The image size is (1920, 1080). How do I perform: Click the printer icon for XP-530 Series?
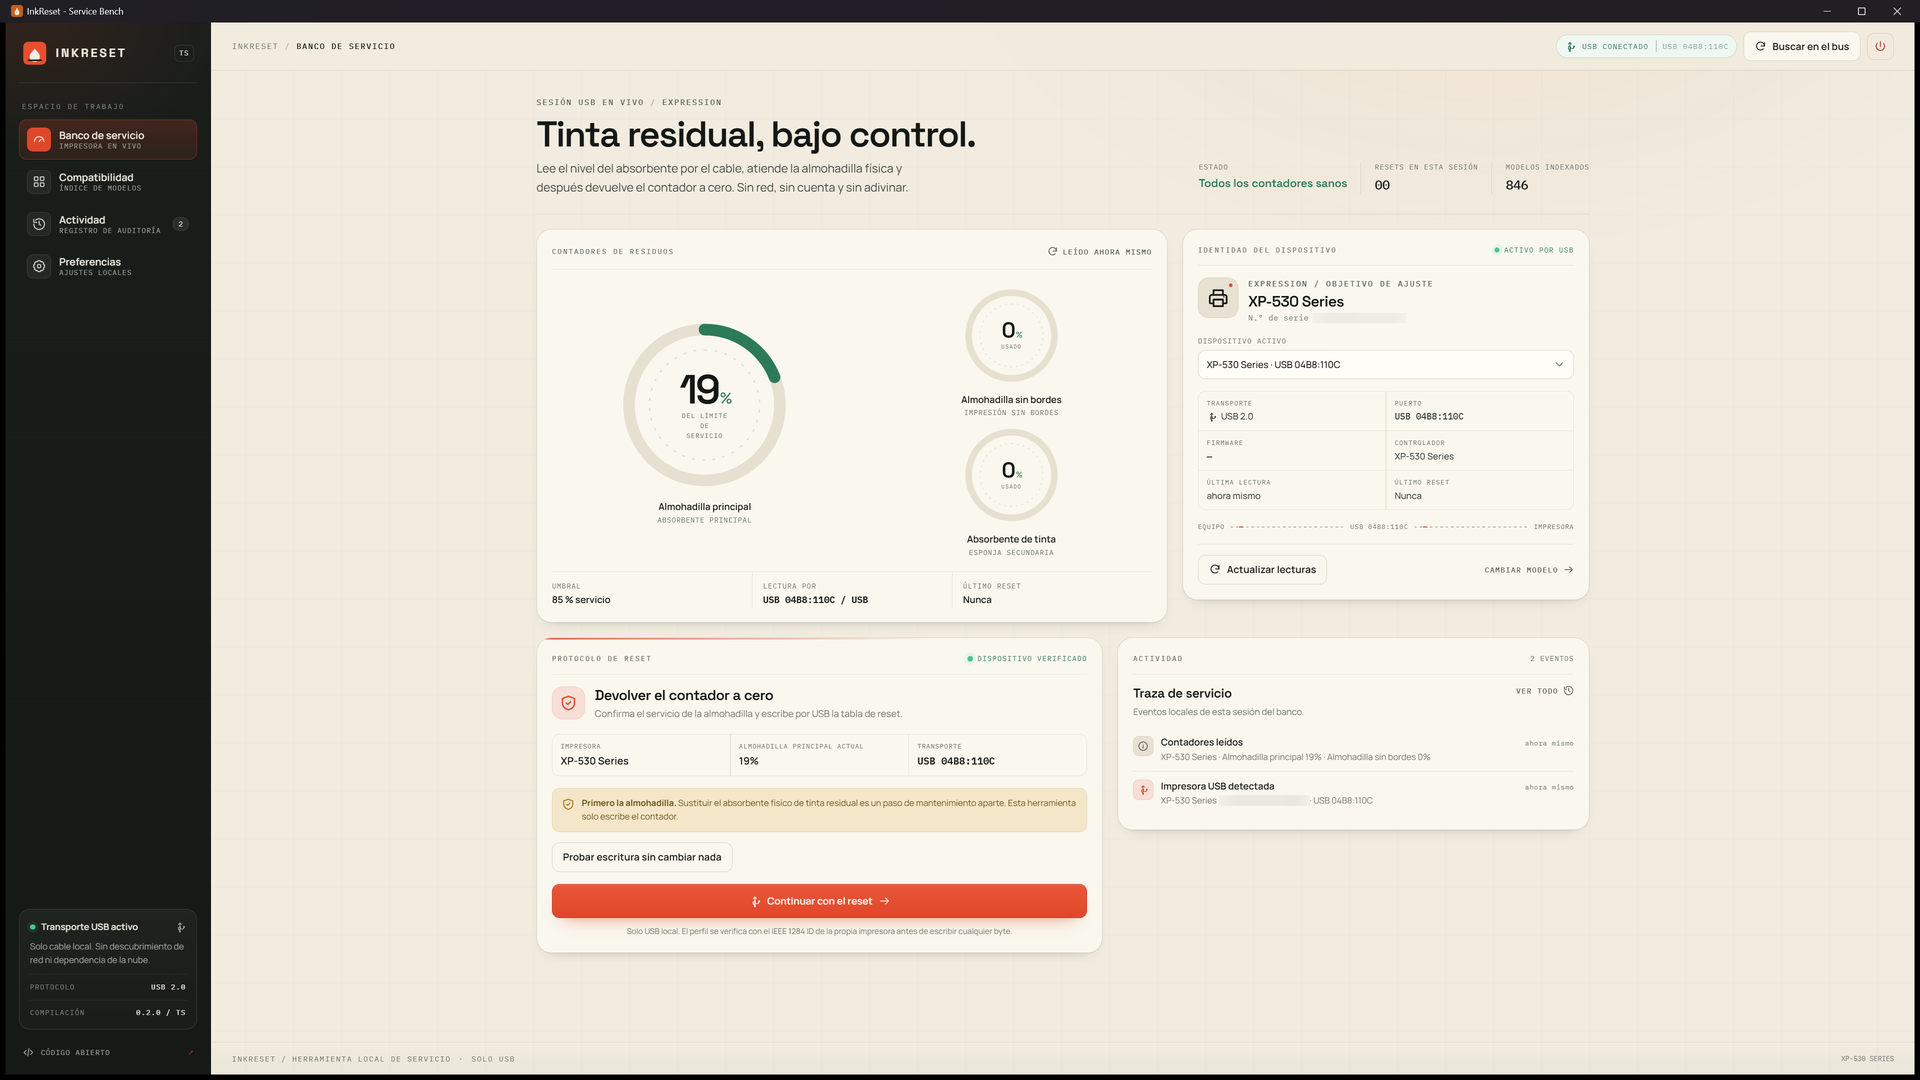(1218, 298)
